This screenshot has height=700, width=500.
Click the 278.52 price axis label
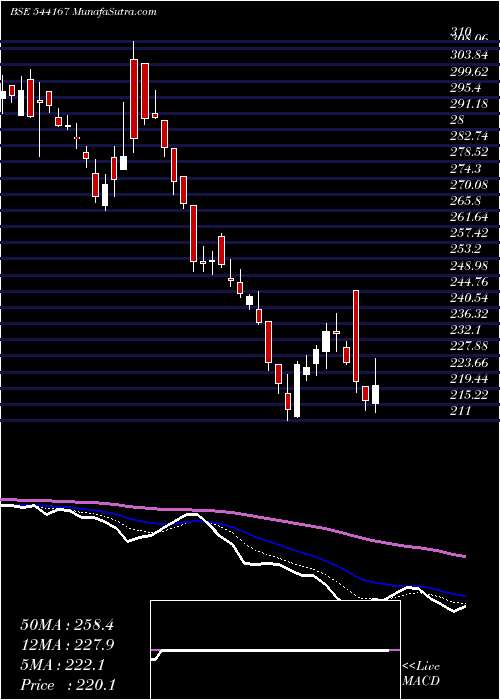[x=469, y=152]
